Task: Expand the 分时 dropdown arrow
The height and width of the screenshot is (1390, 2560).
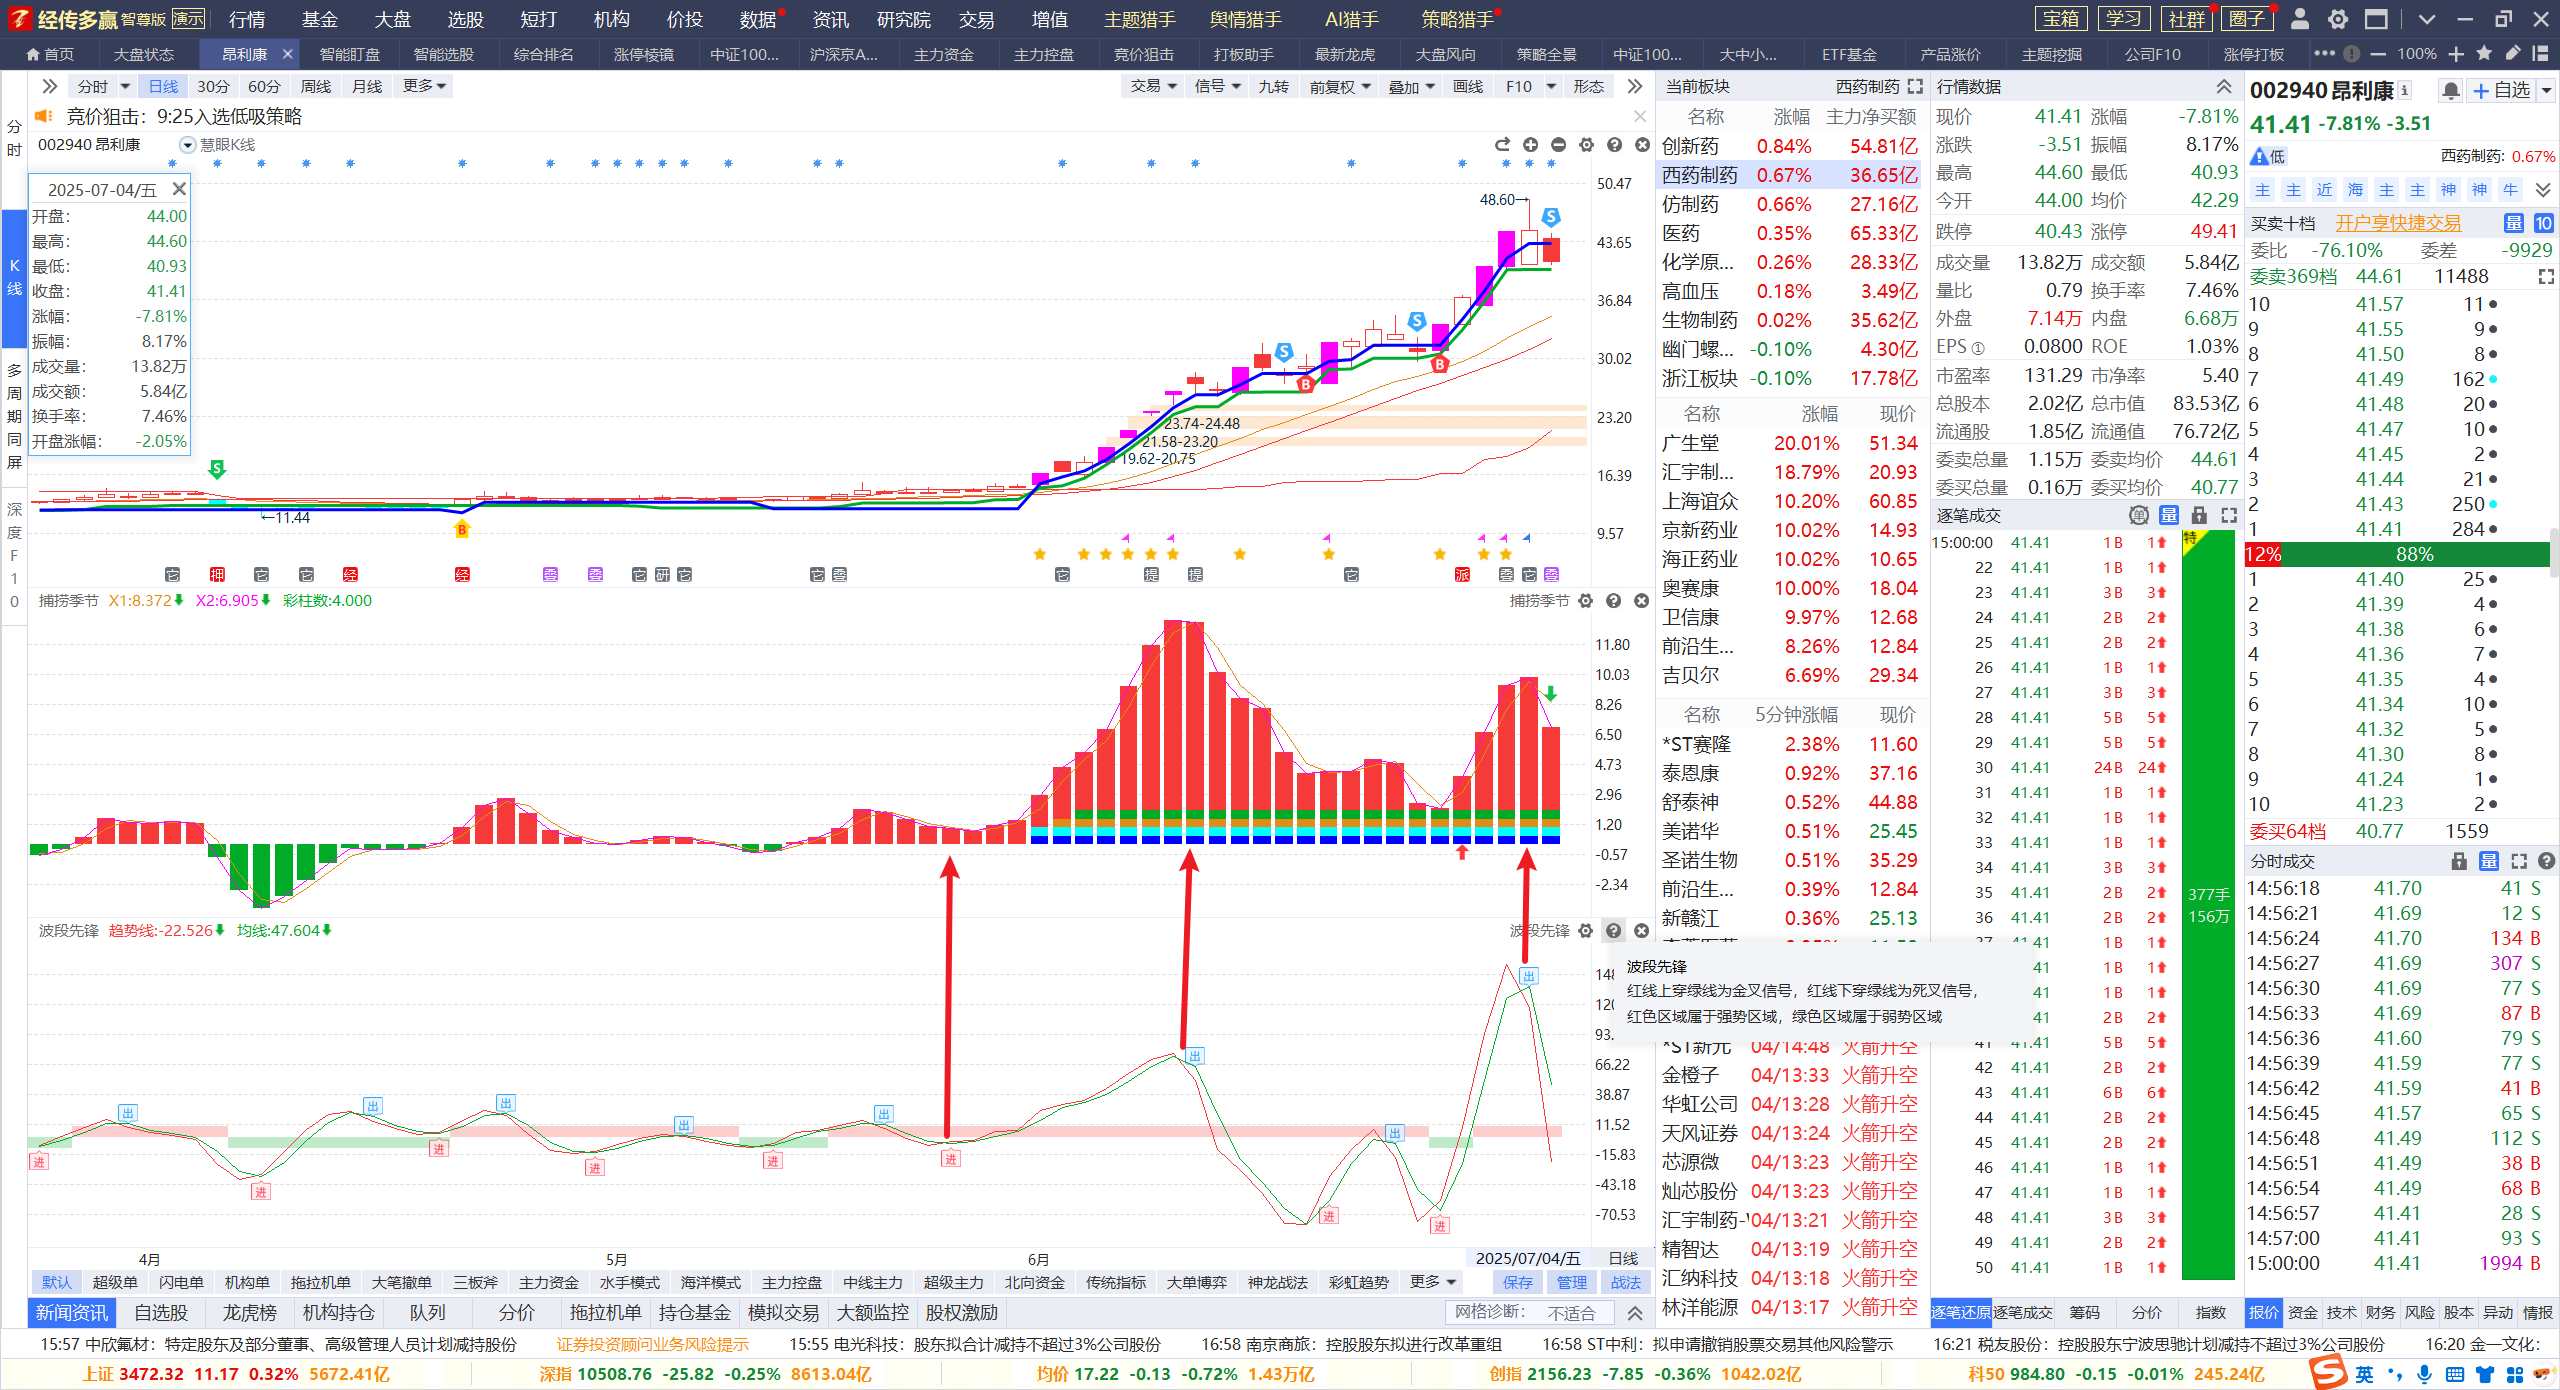Action: pyautogui.click(x=125, y=87)
